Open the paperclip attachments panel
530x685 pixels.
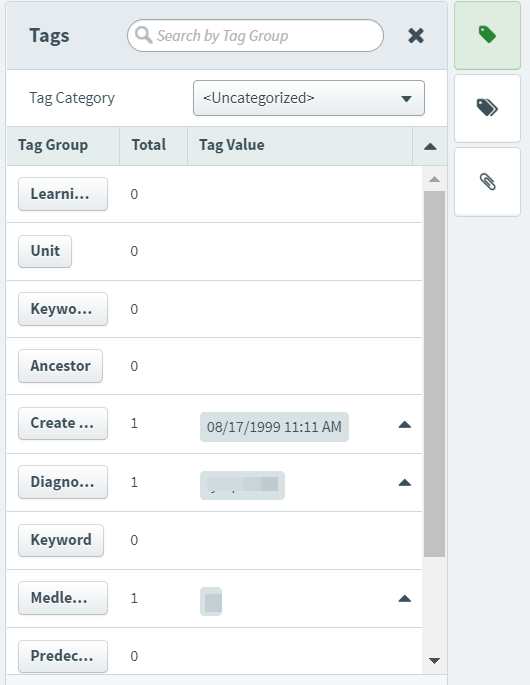[487, 182]
